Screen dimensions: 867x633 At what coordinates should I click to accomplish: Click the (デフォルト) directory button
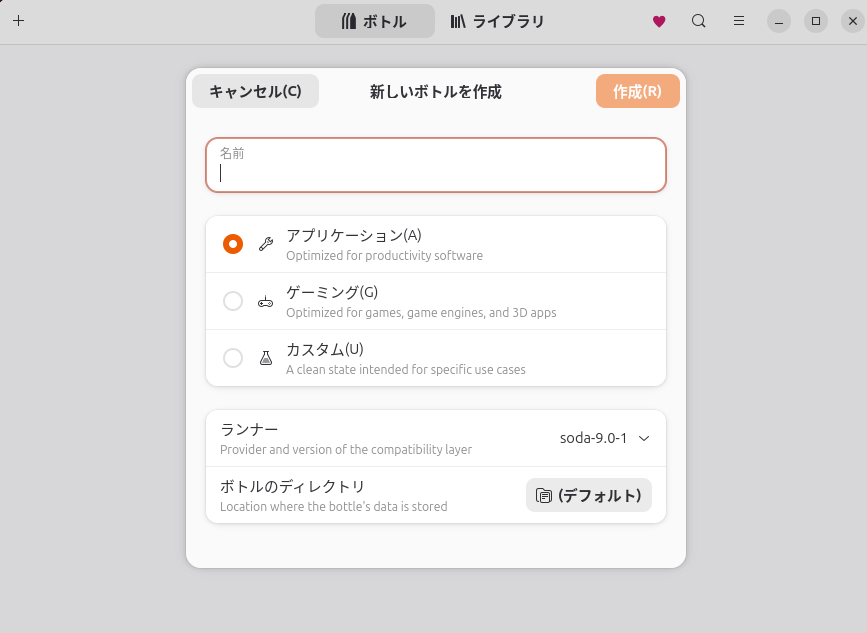coord(589,495)
